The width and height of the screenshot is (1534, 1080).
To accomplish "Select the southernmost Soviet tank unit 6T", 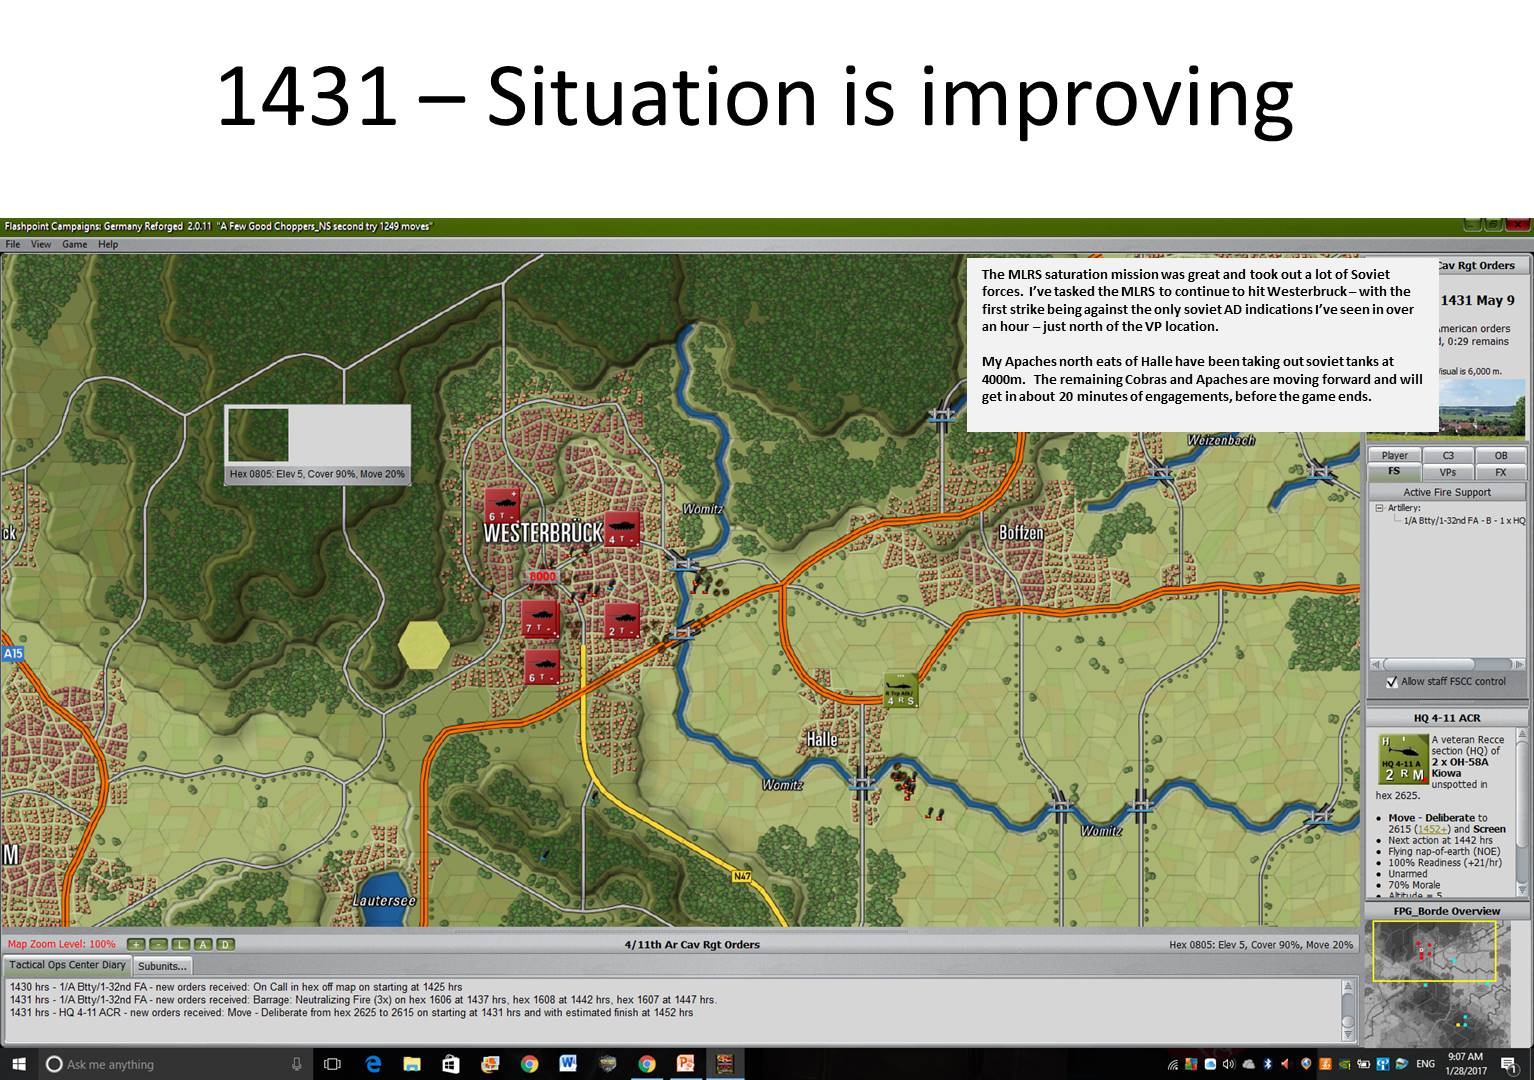I will pyautogui.click(x=542, y=666).
